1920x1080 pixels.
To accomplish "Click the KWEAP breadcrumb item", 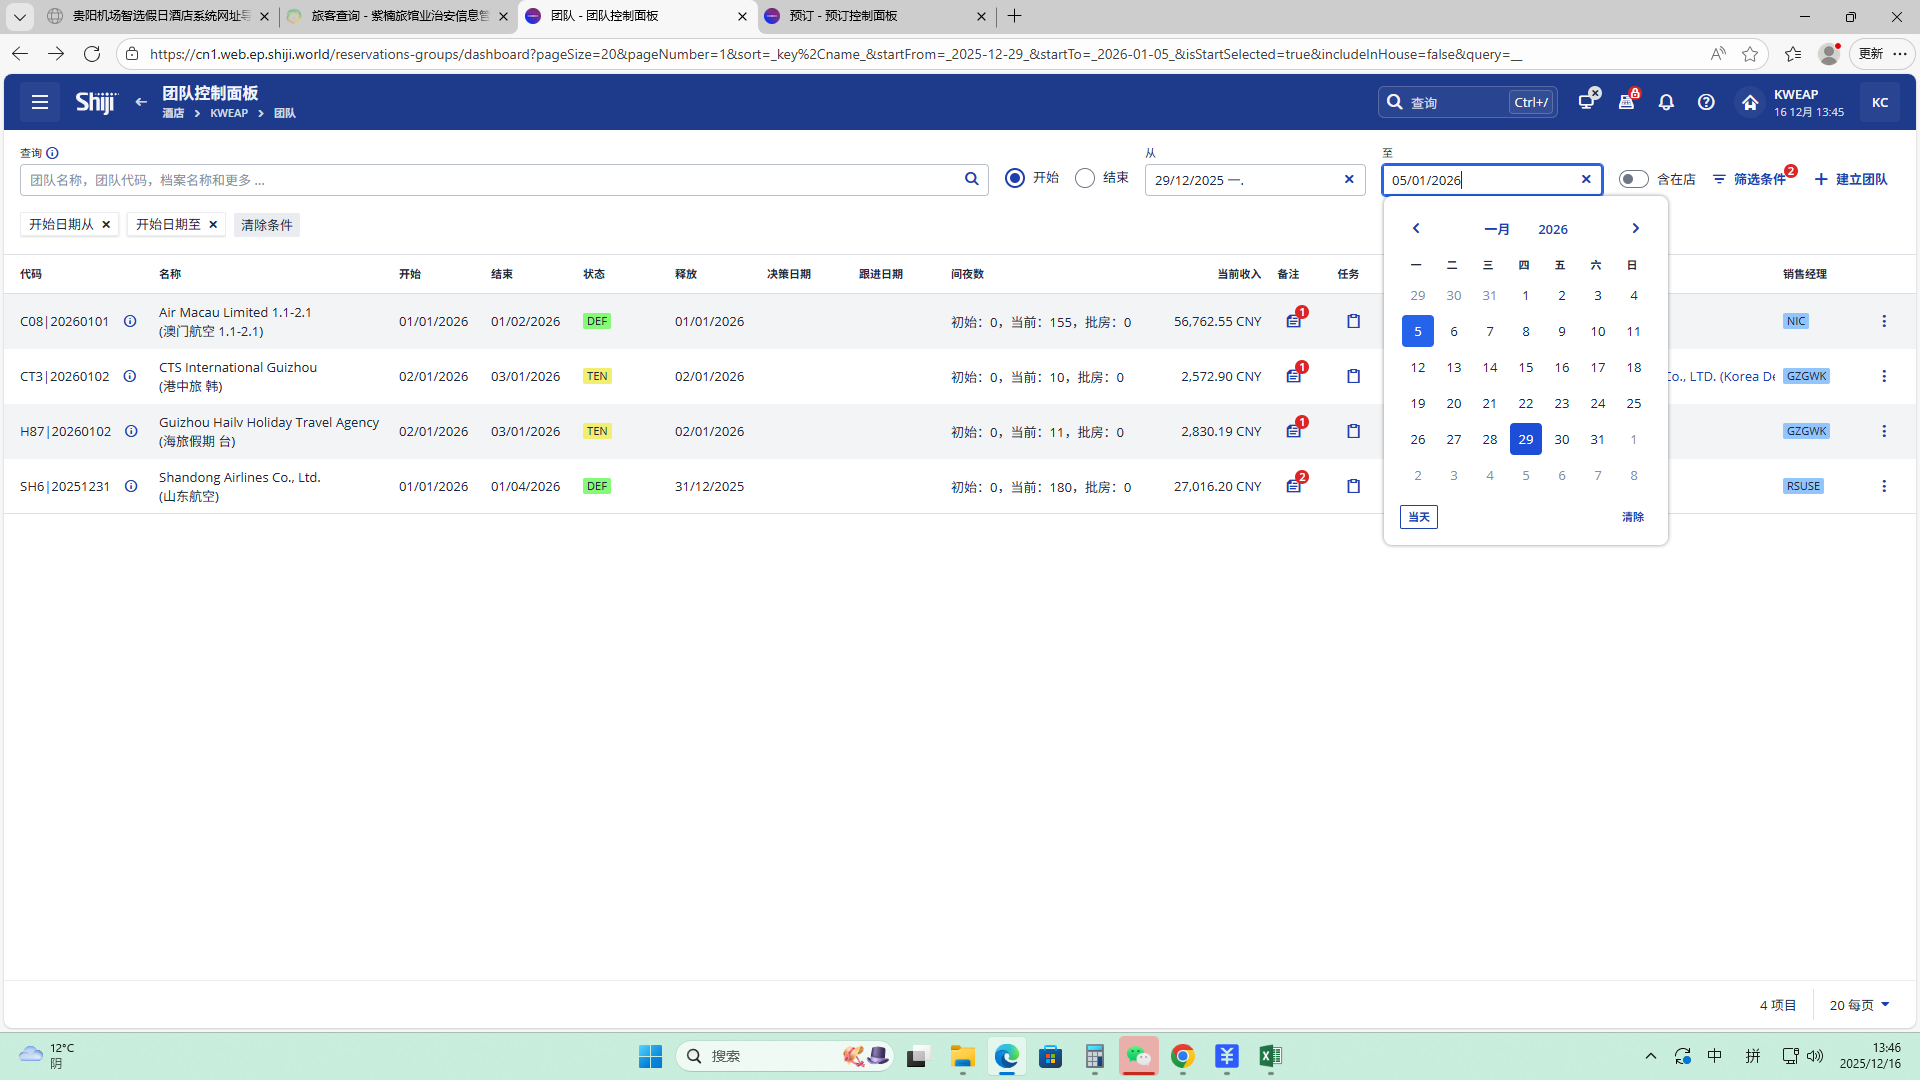I will tap(229, 113).
